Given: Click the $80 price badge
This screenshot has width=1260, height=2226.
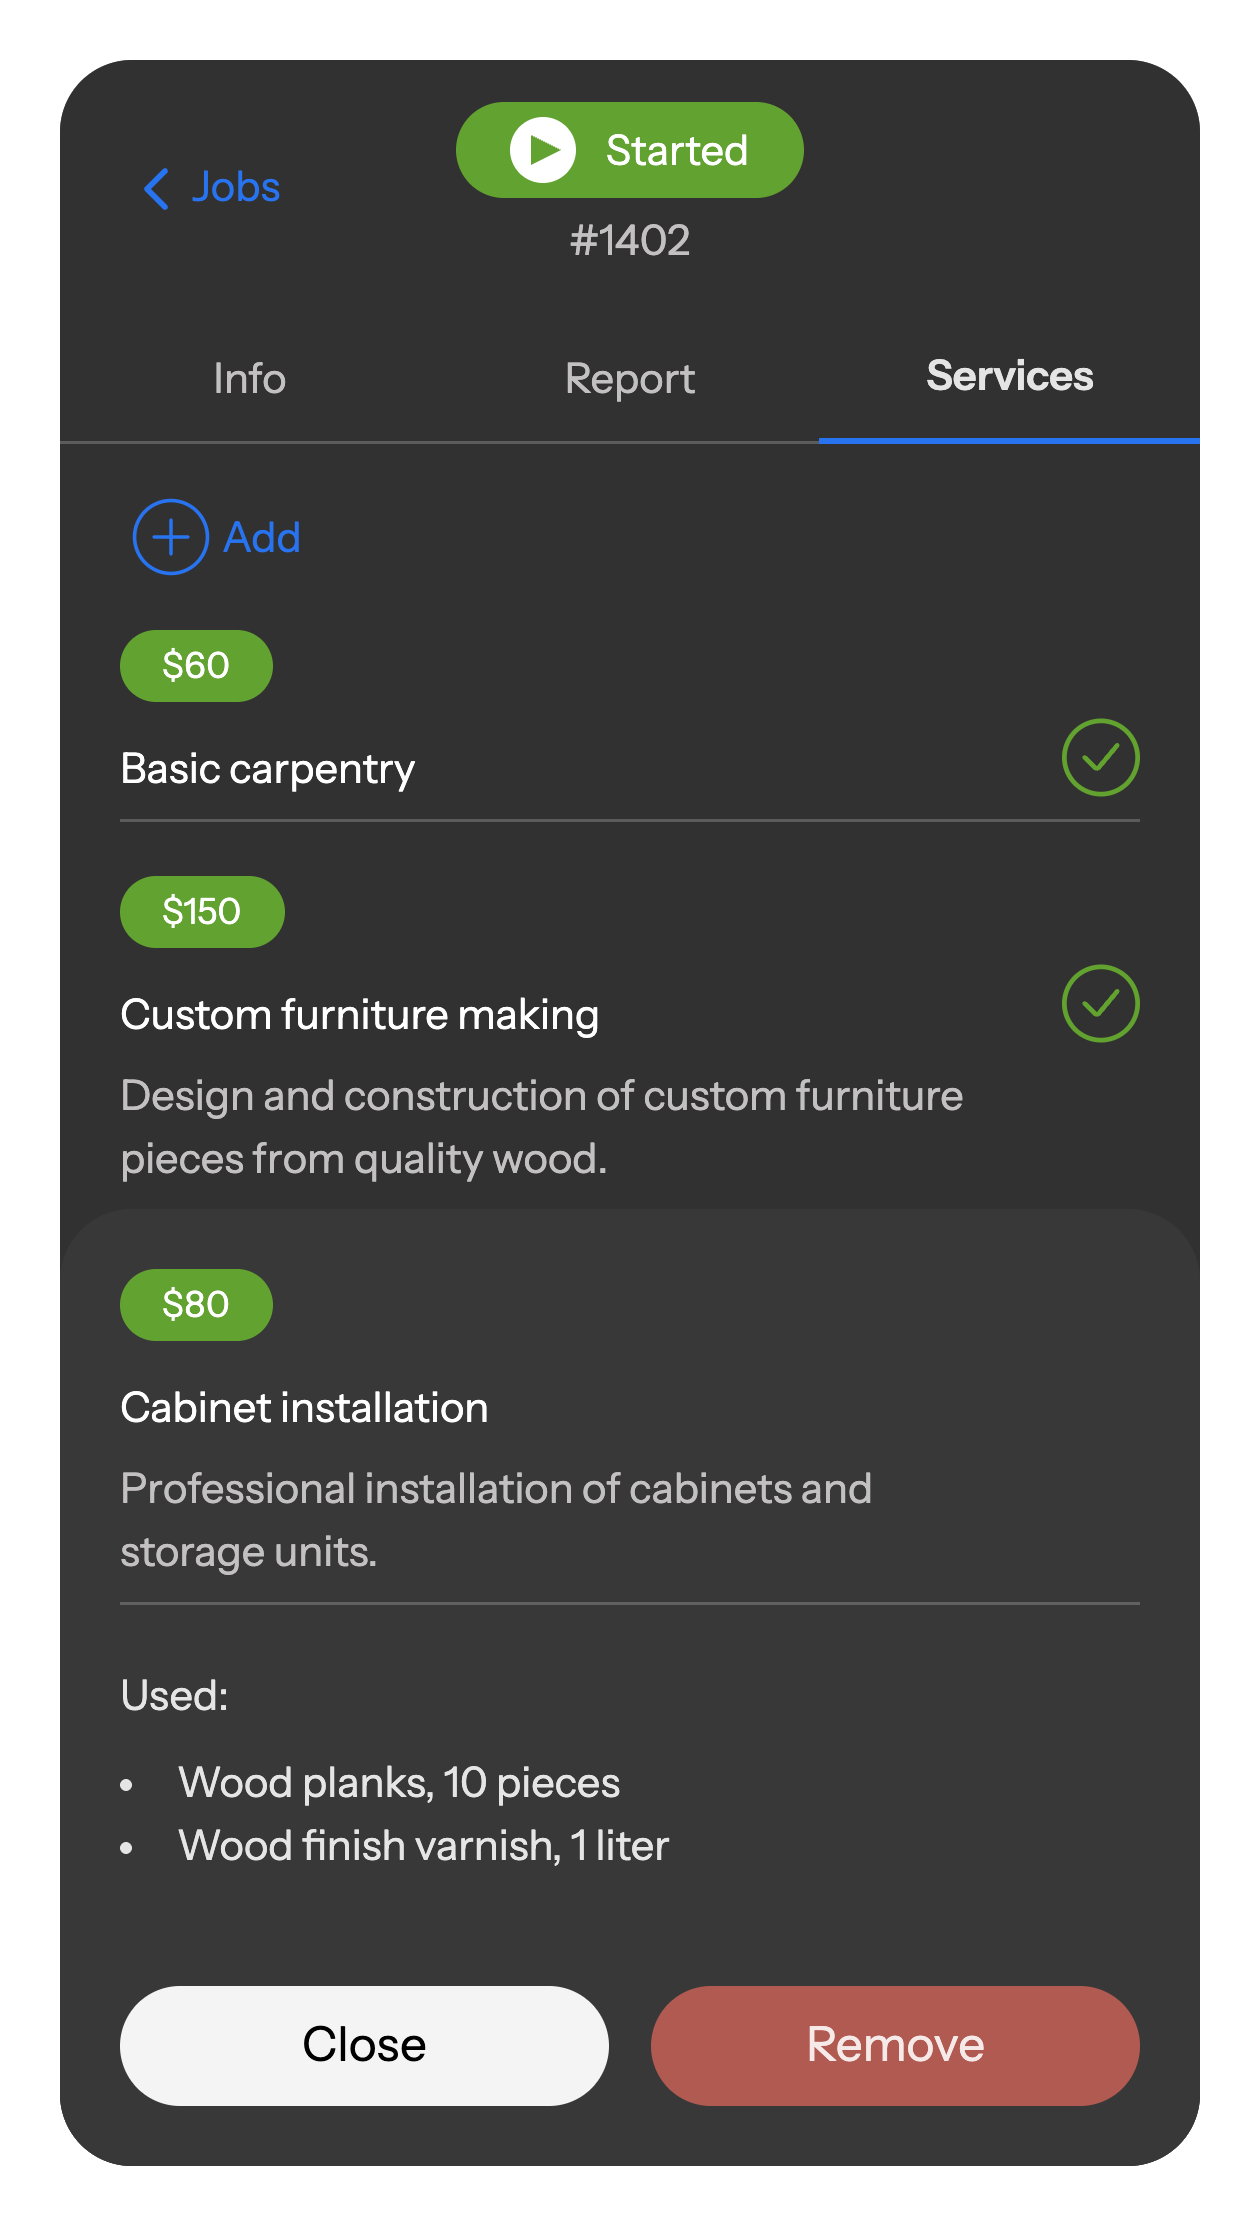Looking at the screenshot, I should [x=196, y=1305].
